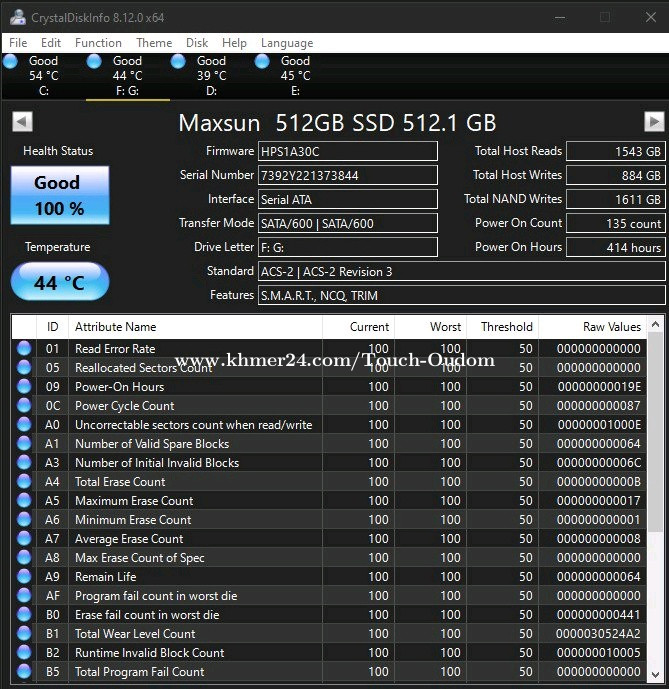Click status orb of Maximum Erase Count row
The image size is (669, 689).
point(24,500)
